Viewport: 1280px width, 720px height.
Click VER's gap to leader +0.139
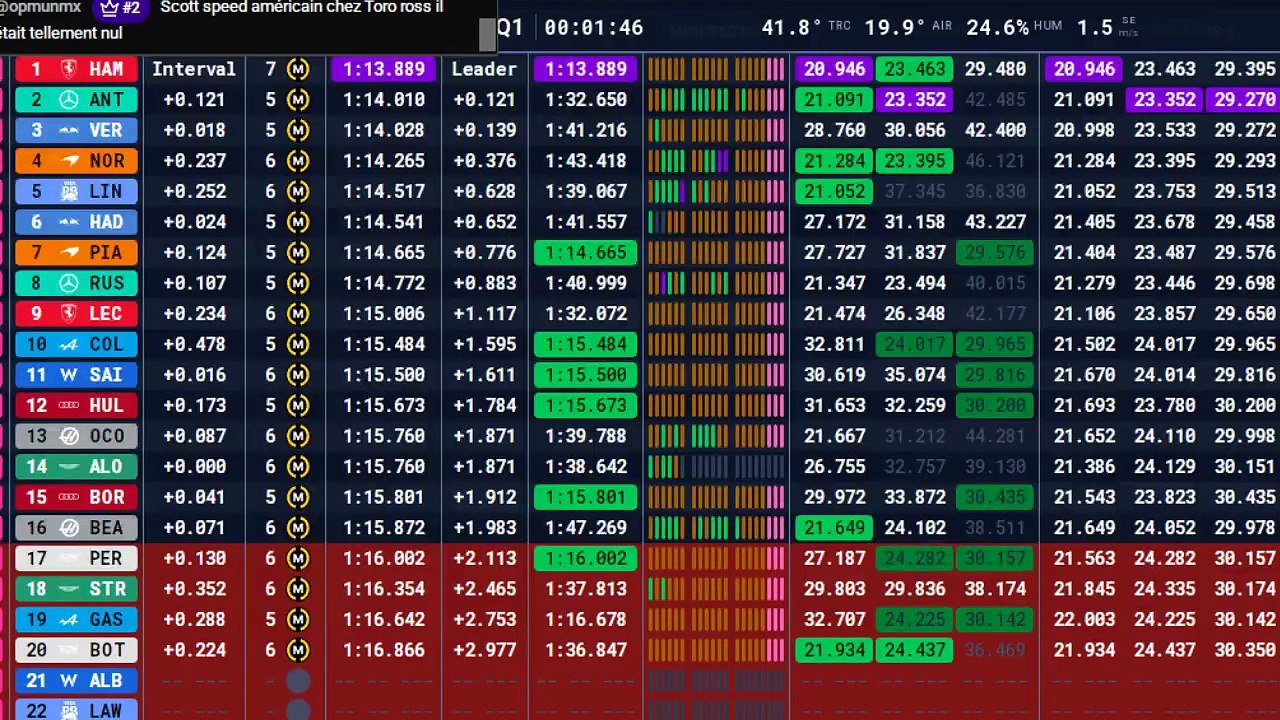pos(484,130)
